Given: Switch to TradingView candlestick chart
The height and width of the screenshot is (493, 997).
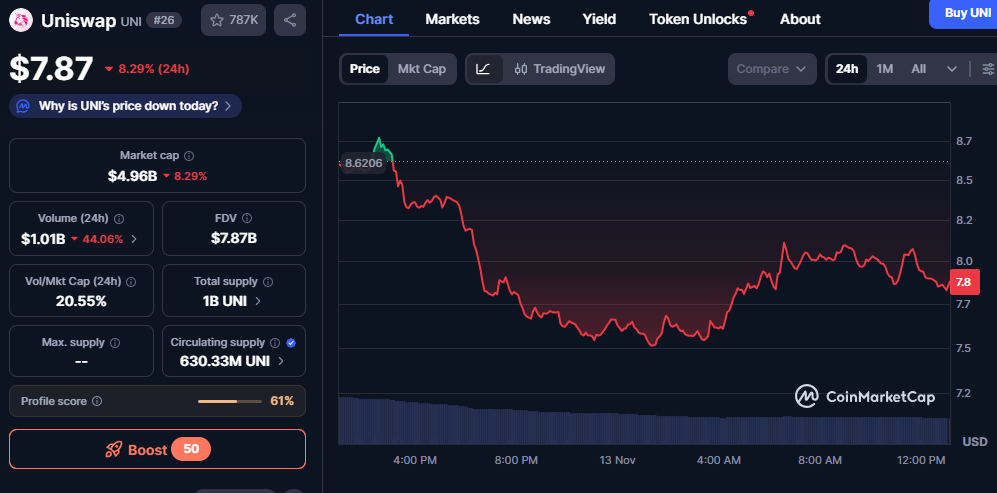Looking at the screenshot, I should [559, 69].
